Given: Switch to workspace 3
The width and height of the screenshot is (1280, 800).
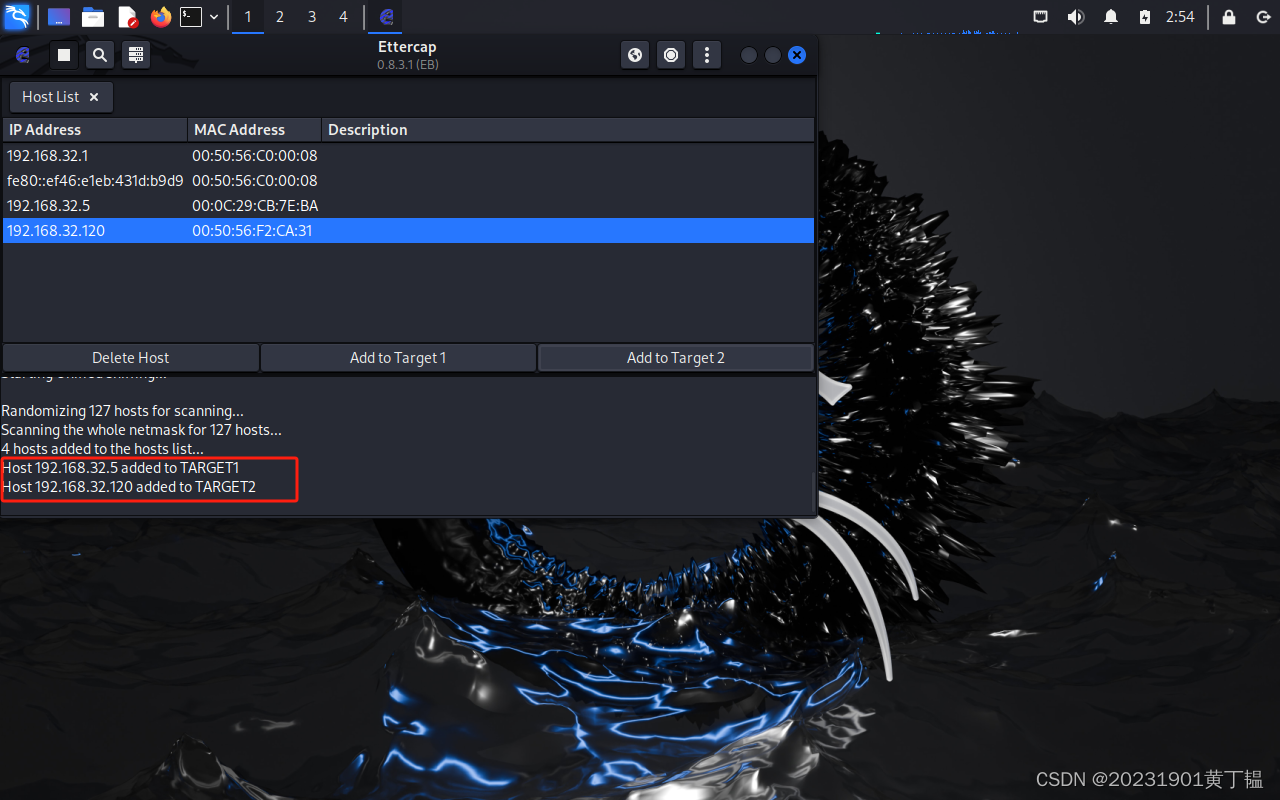Looking at the screenshot, I should point(312,17).
